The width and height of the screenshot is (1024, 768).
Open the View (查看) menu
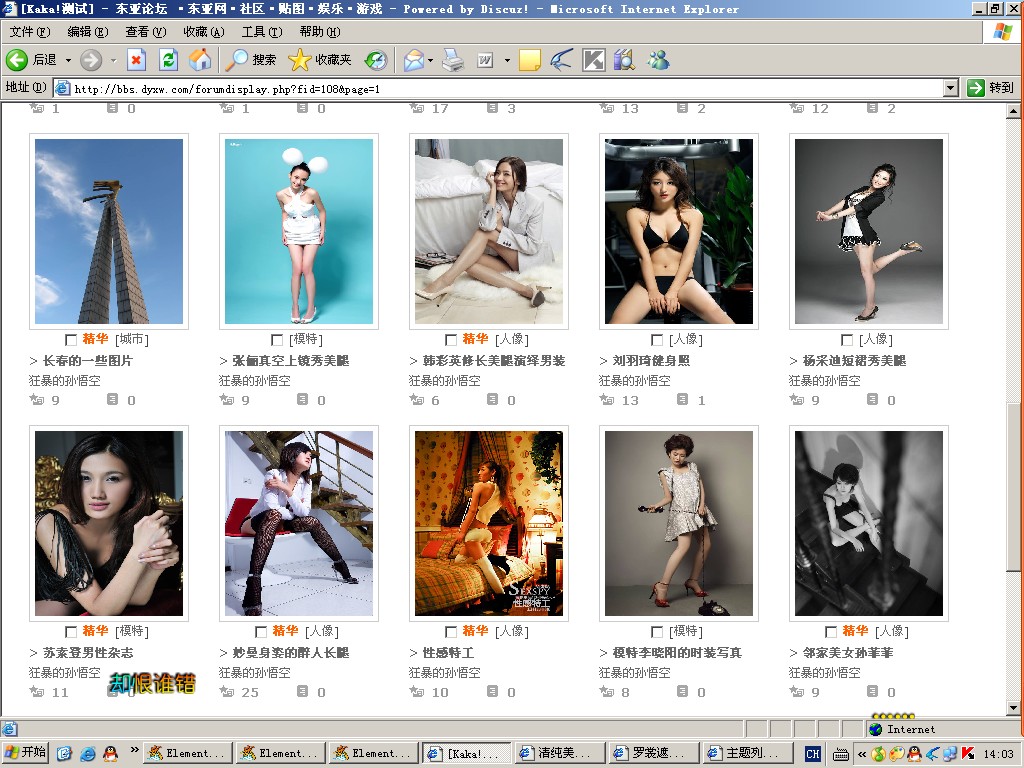(146, 31)
